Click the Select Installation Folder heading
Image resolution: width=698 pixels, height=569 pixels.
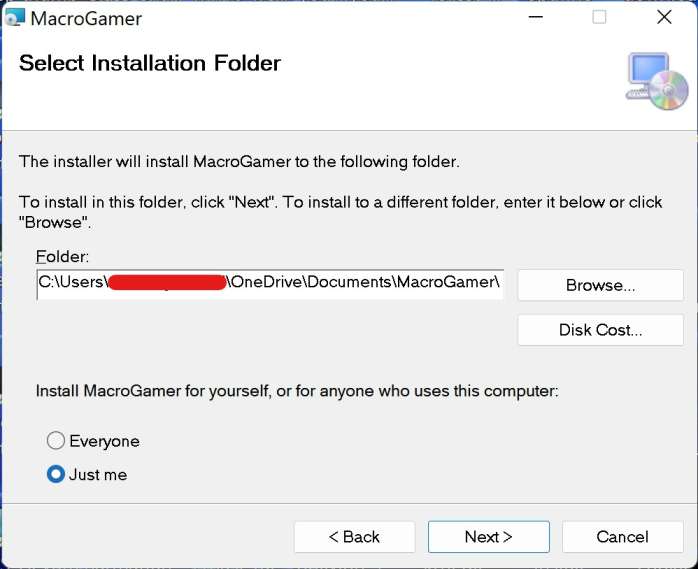click(x=150, y=63)
